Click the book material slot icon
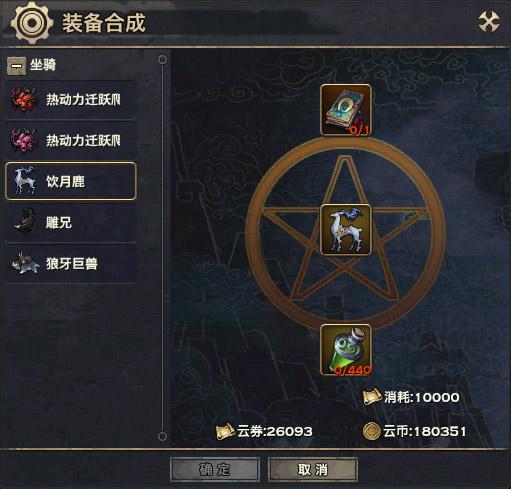The image size is (511, 489). click(x=346, y=110)
